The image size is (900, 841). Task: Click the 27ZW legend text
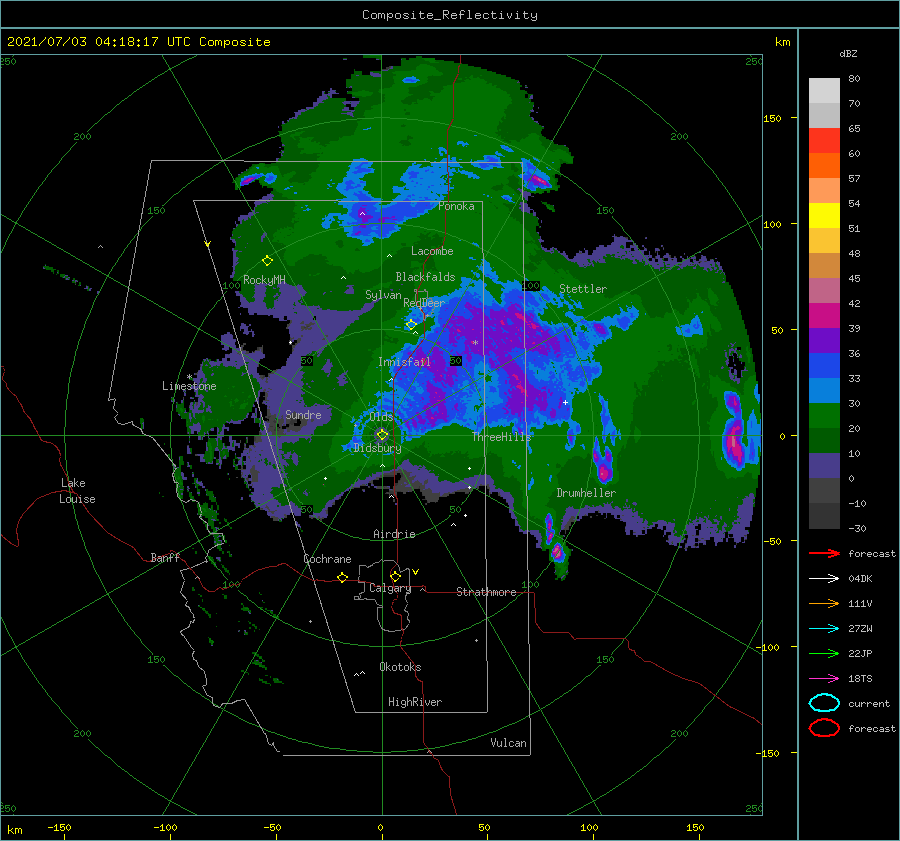coord(860,629)
